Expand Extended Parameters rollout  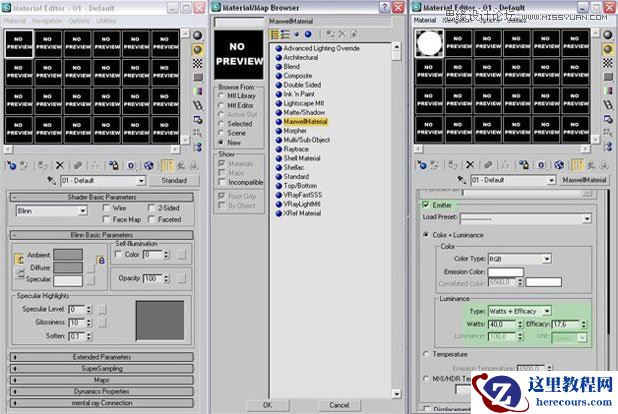tap(102, 357)
